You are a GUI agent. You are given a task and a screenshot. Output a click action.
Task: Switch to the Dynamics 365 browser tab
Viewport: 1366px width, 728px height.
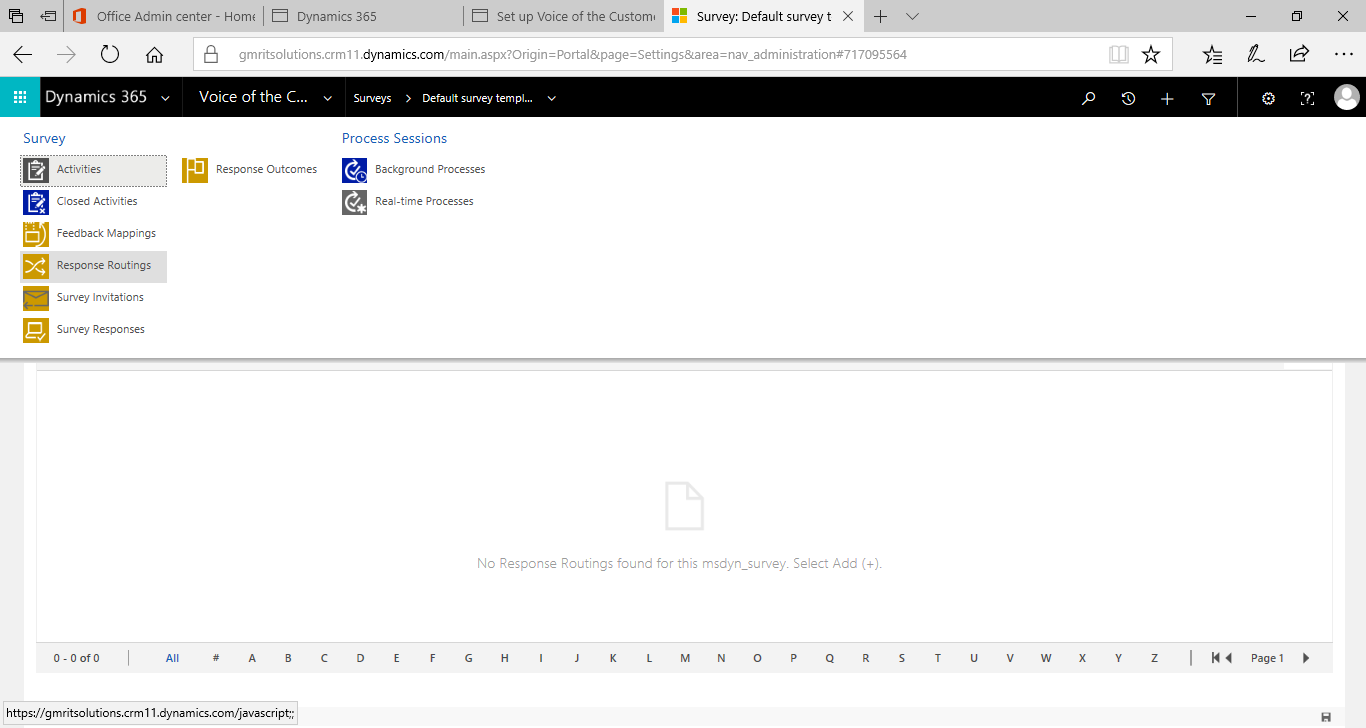[x=363, y=16]
